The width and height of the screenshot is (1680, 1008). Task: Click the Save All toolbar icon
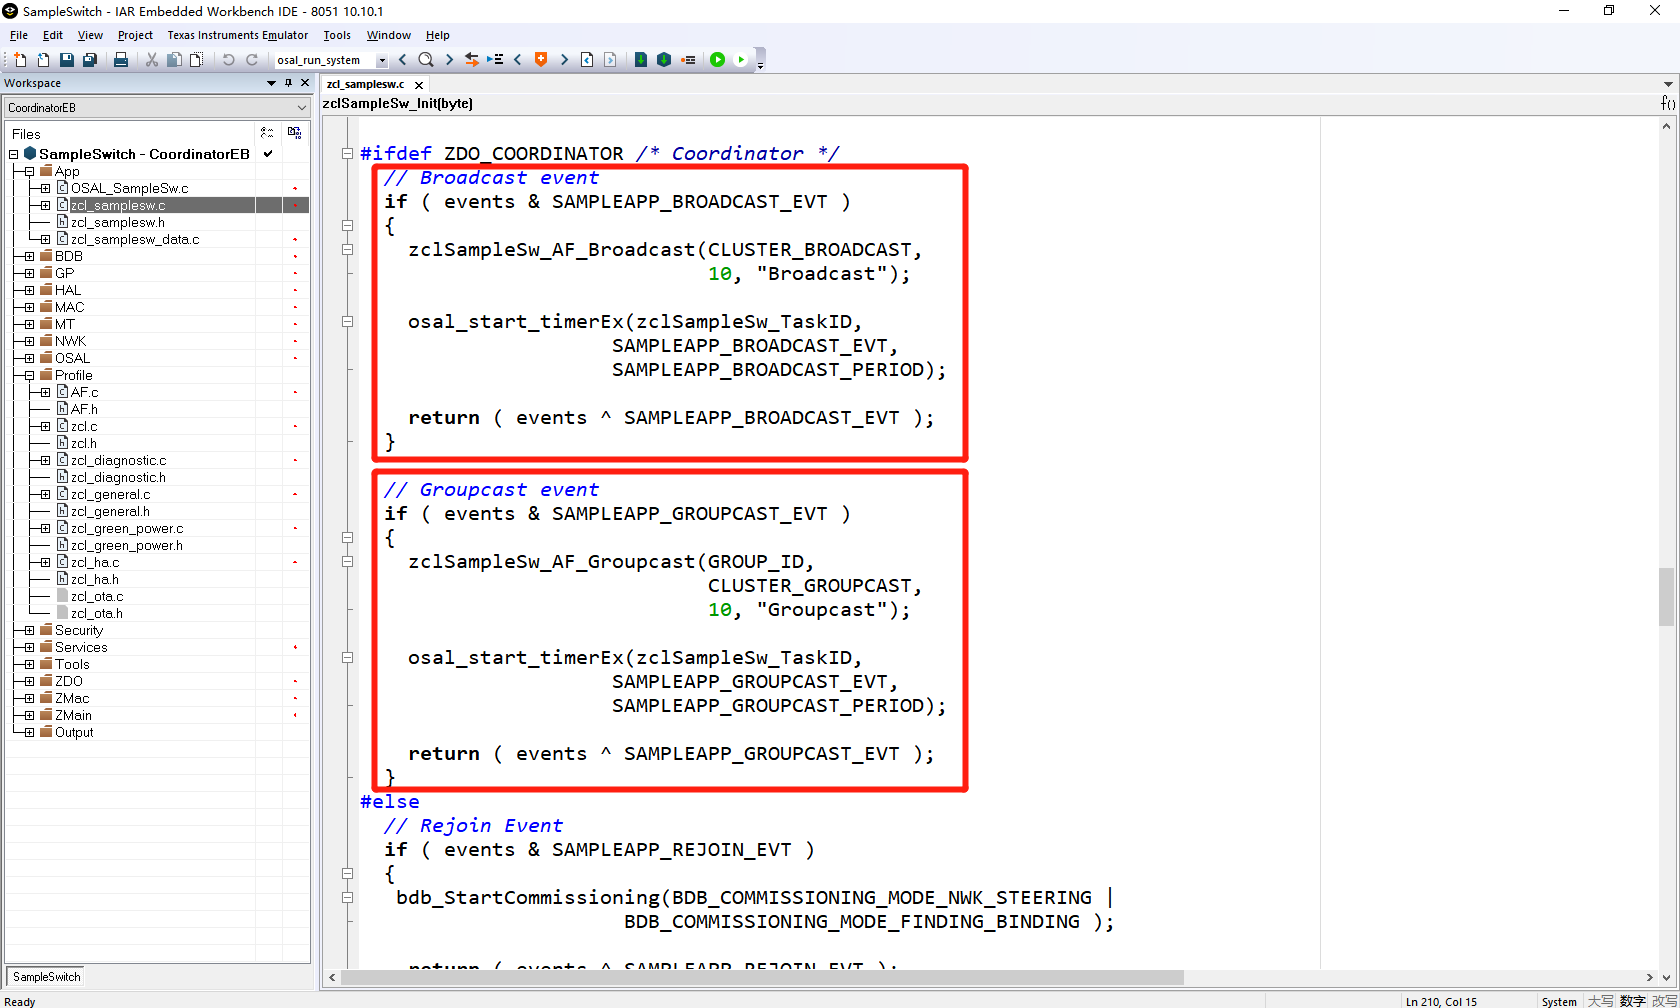click(90, 60)
